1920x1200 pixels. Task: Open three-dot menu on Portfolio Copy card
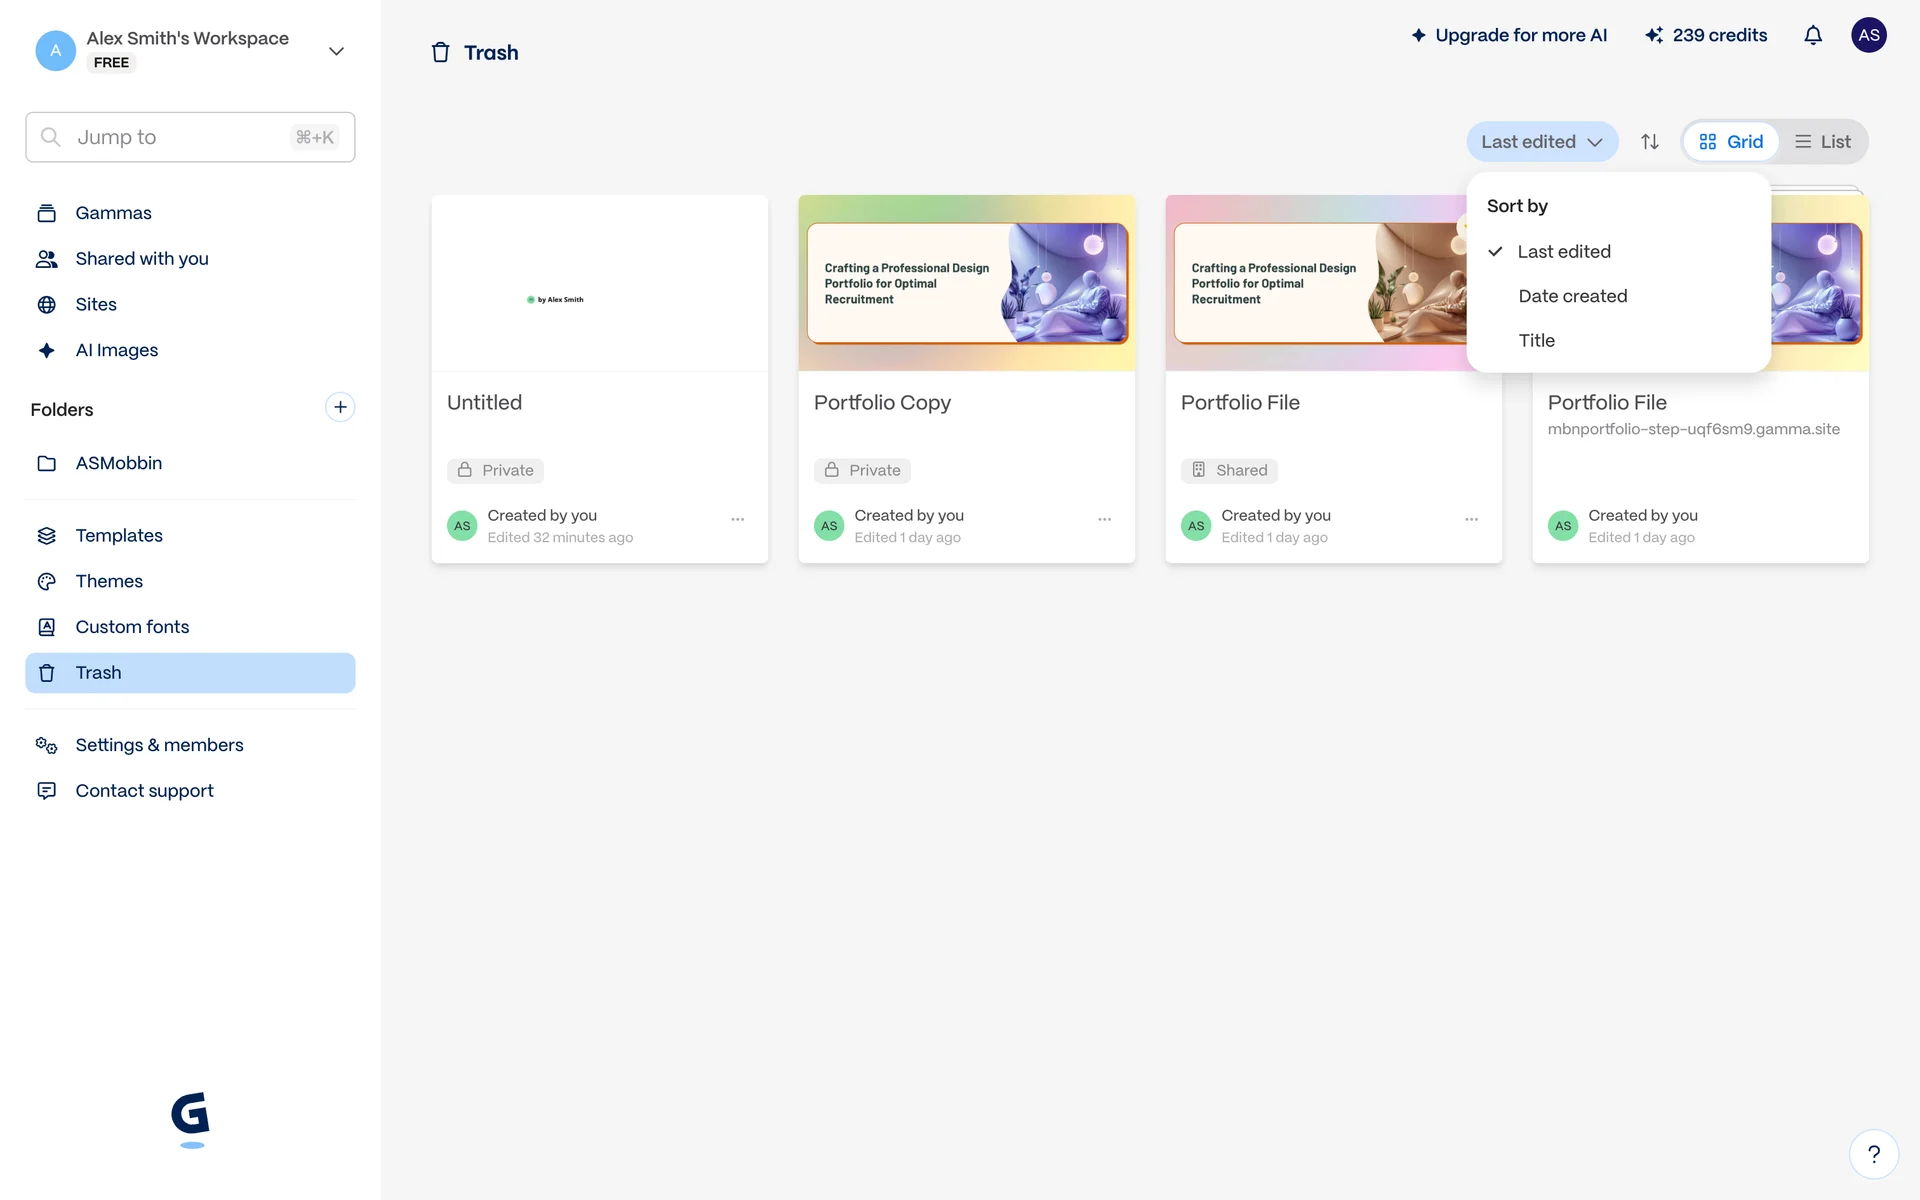click(1104, 519)
